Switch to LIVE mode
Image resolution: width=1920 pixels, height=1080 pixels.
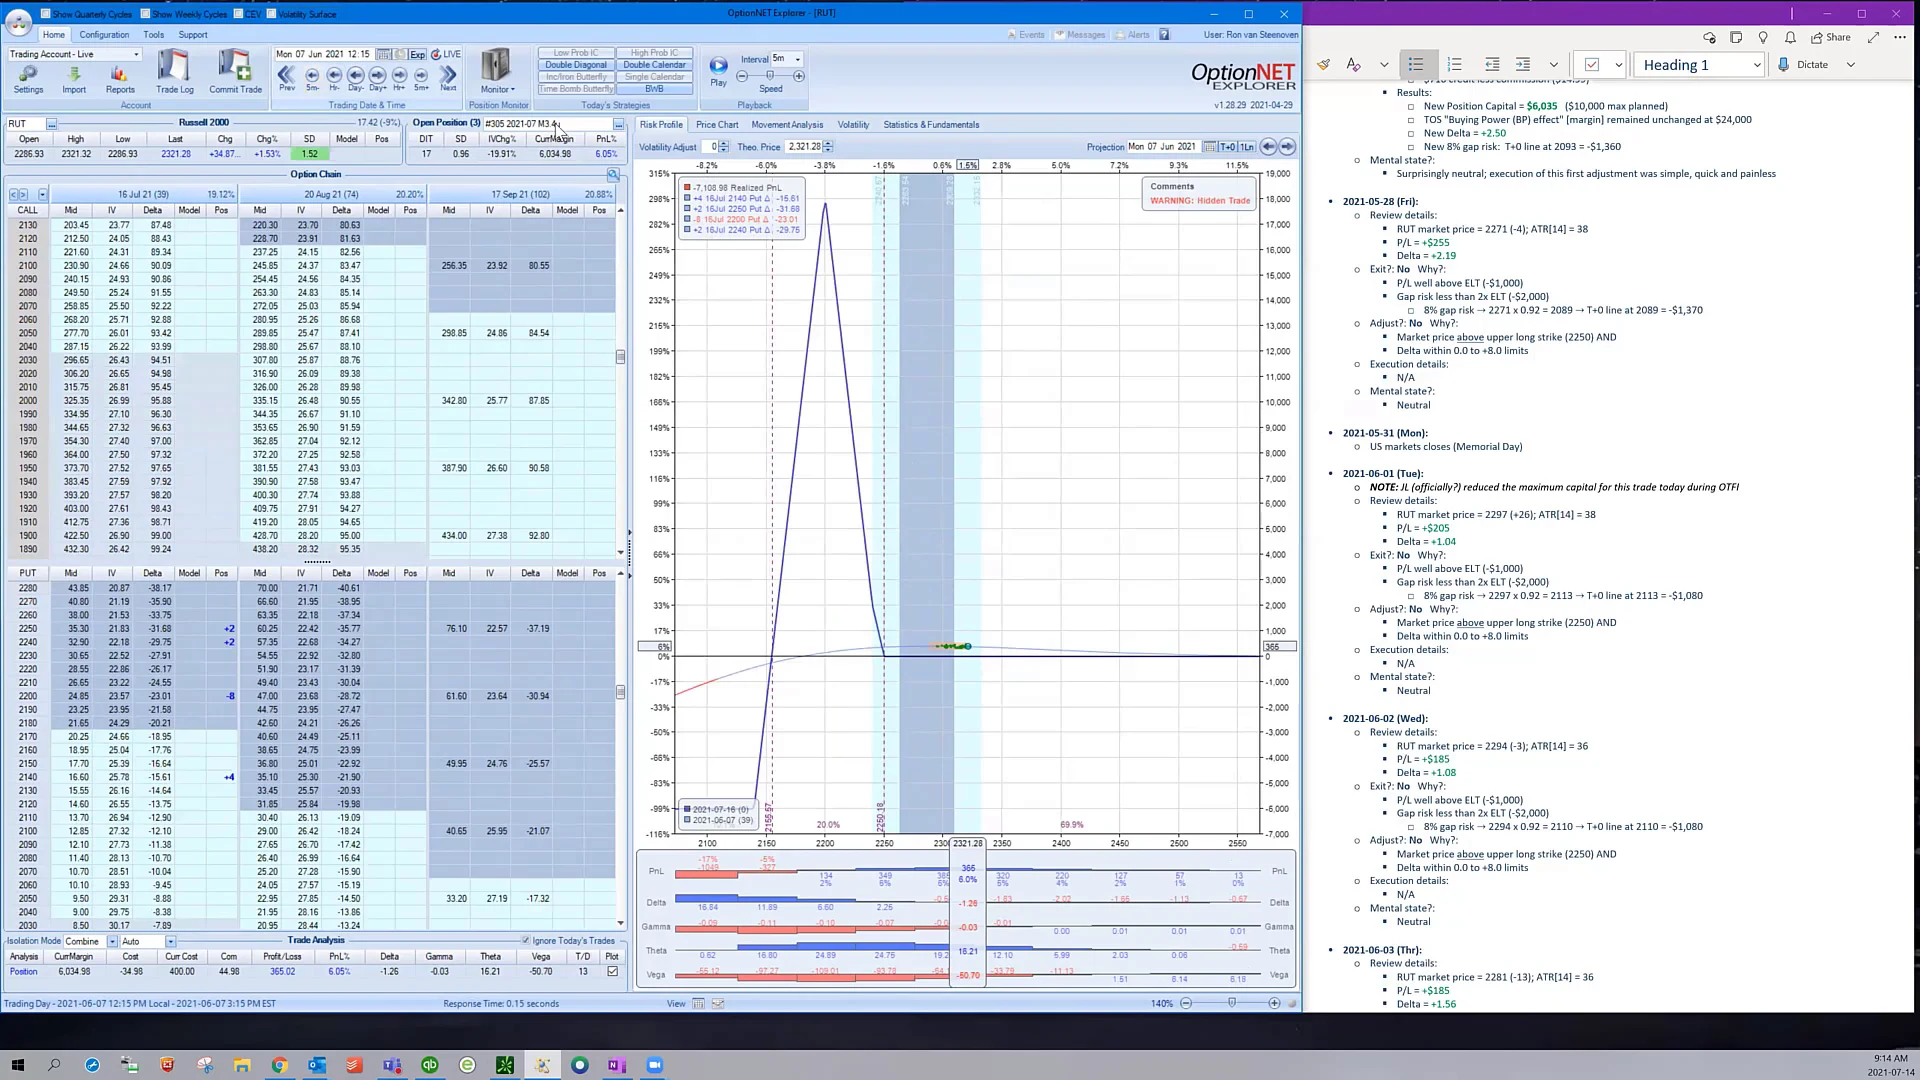[446, 54]
